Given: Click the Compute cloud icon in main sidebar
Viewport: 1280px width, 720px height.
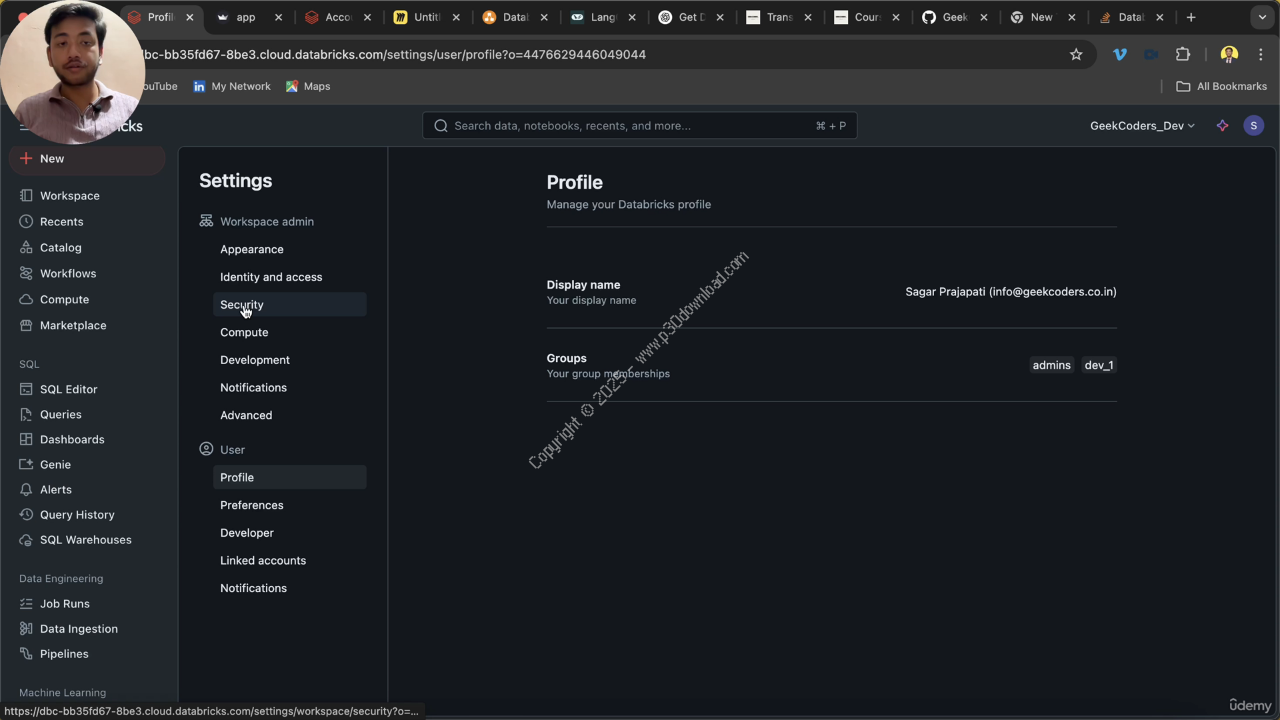Looking at the screenshot, I should click(26, 300).
